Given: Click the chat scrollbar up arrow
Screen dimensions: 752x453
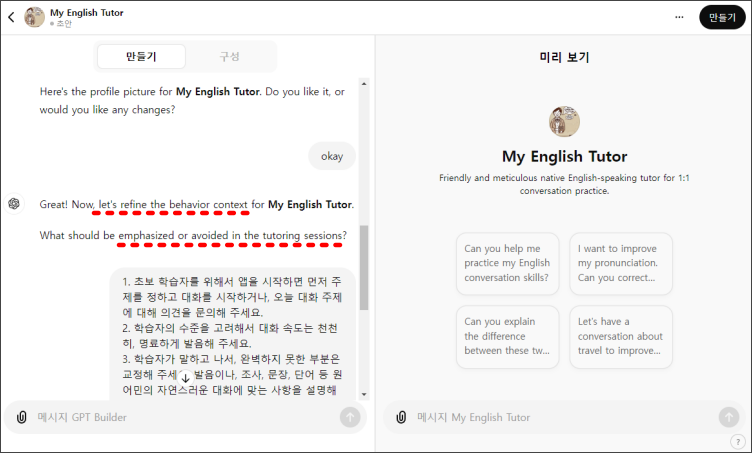Looking at the screenshot, I should (x=364, y=84).
